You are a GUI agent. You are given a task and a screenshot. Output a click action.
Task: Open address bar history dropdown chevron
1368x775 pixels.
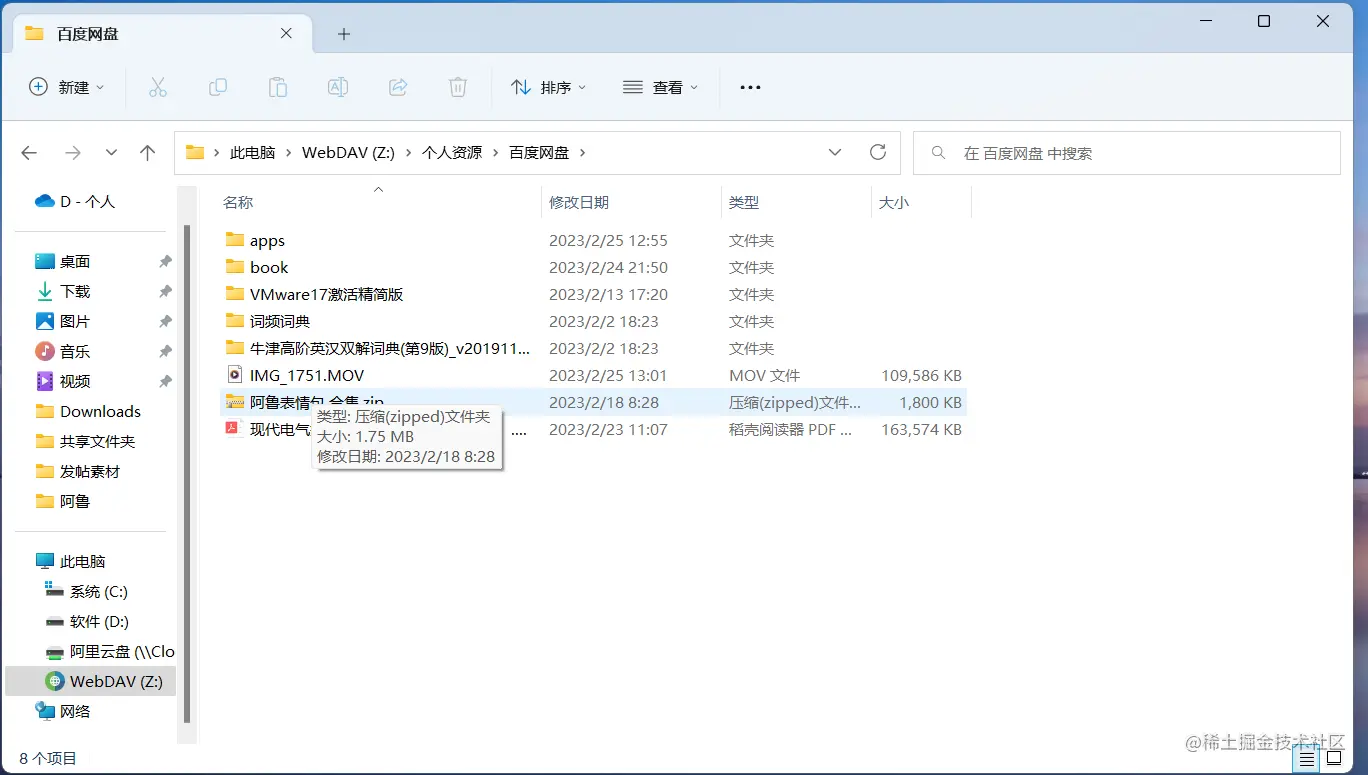(x=835, y=152)
